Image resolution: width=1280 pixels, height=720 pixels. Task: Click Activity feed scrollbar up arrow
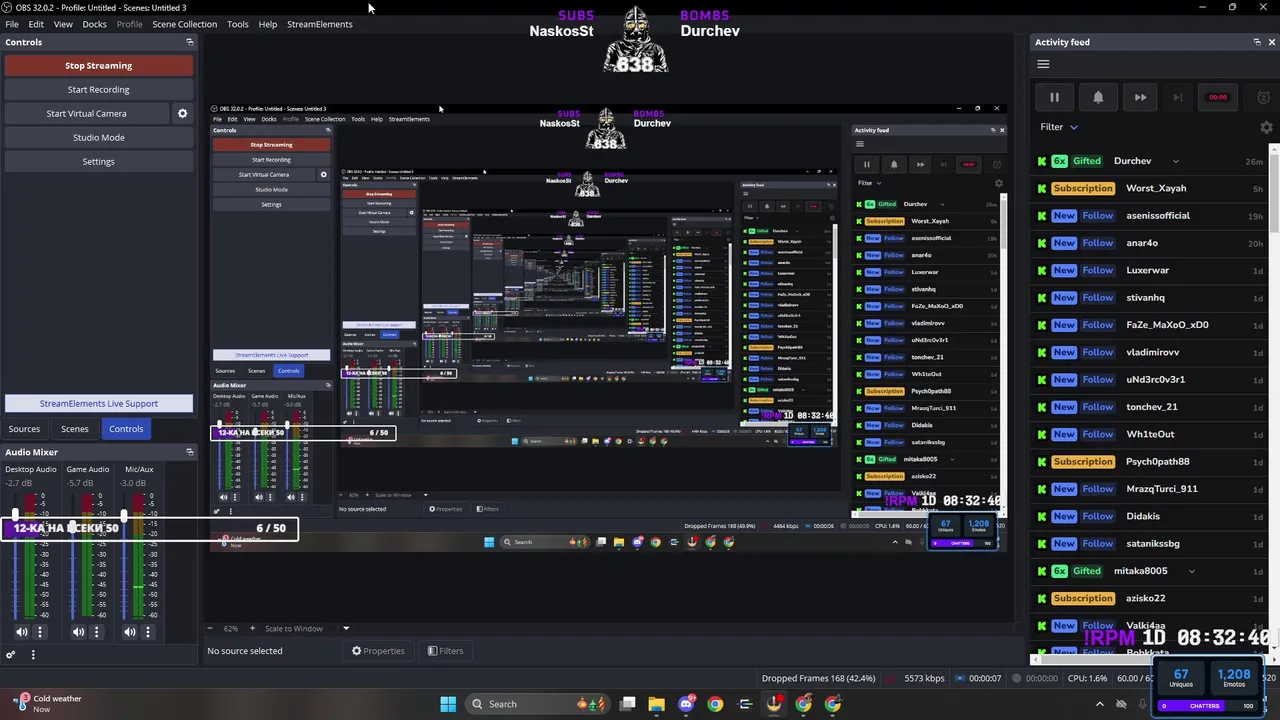click(1275, 150)
